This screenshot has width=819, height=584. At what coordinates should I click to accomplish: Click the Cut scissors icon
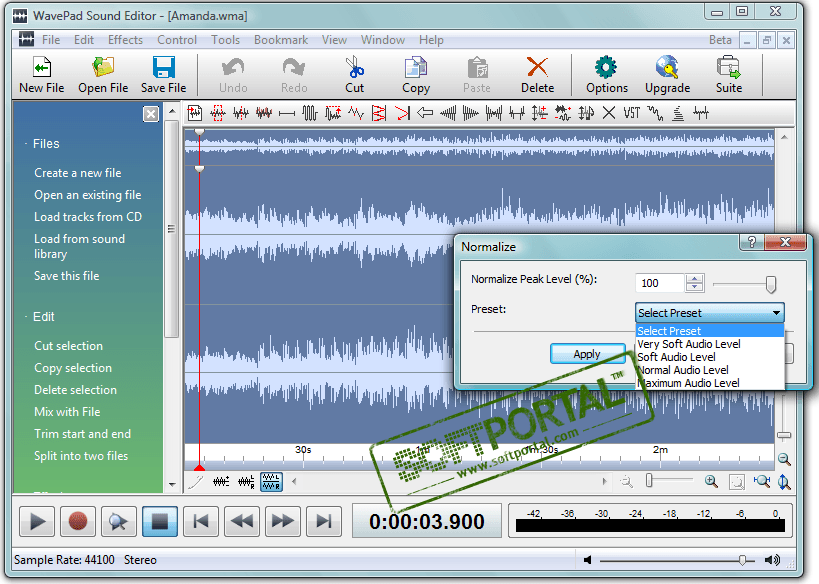coord(355,67)
